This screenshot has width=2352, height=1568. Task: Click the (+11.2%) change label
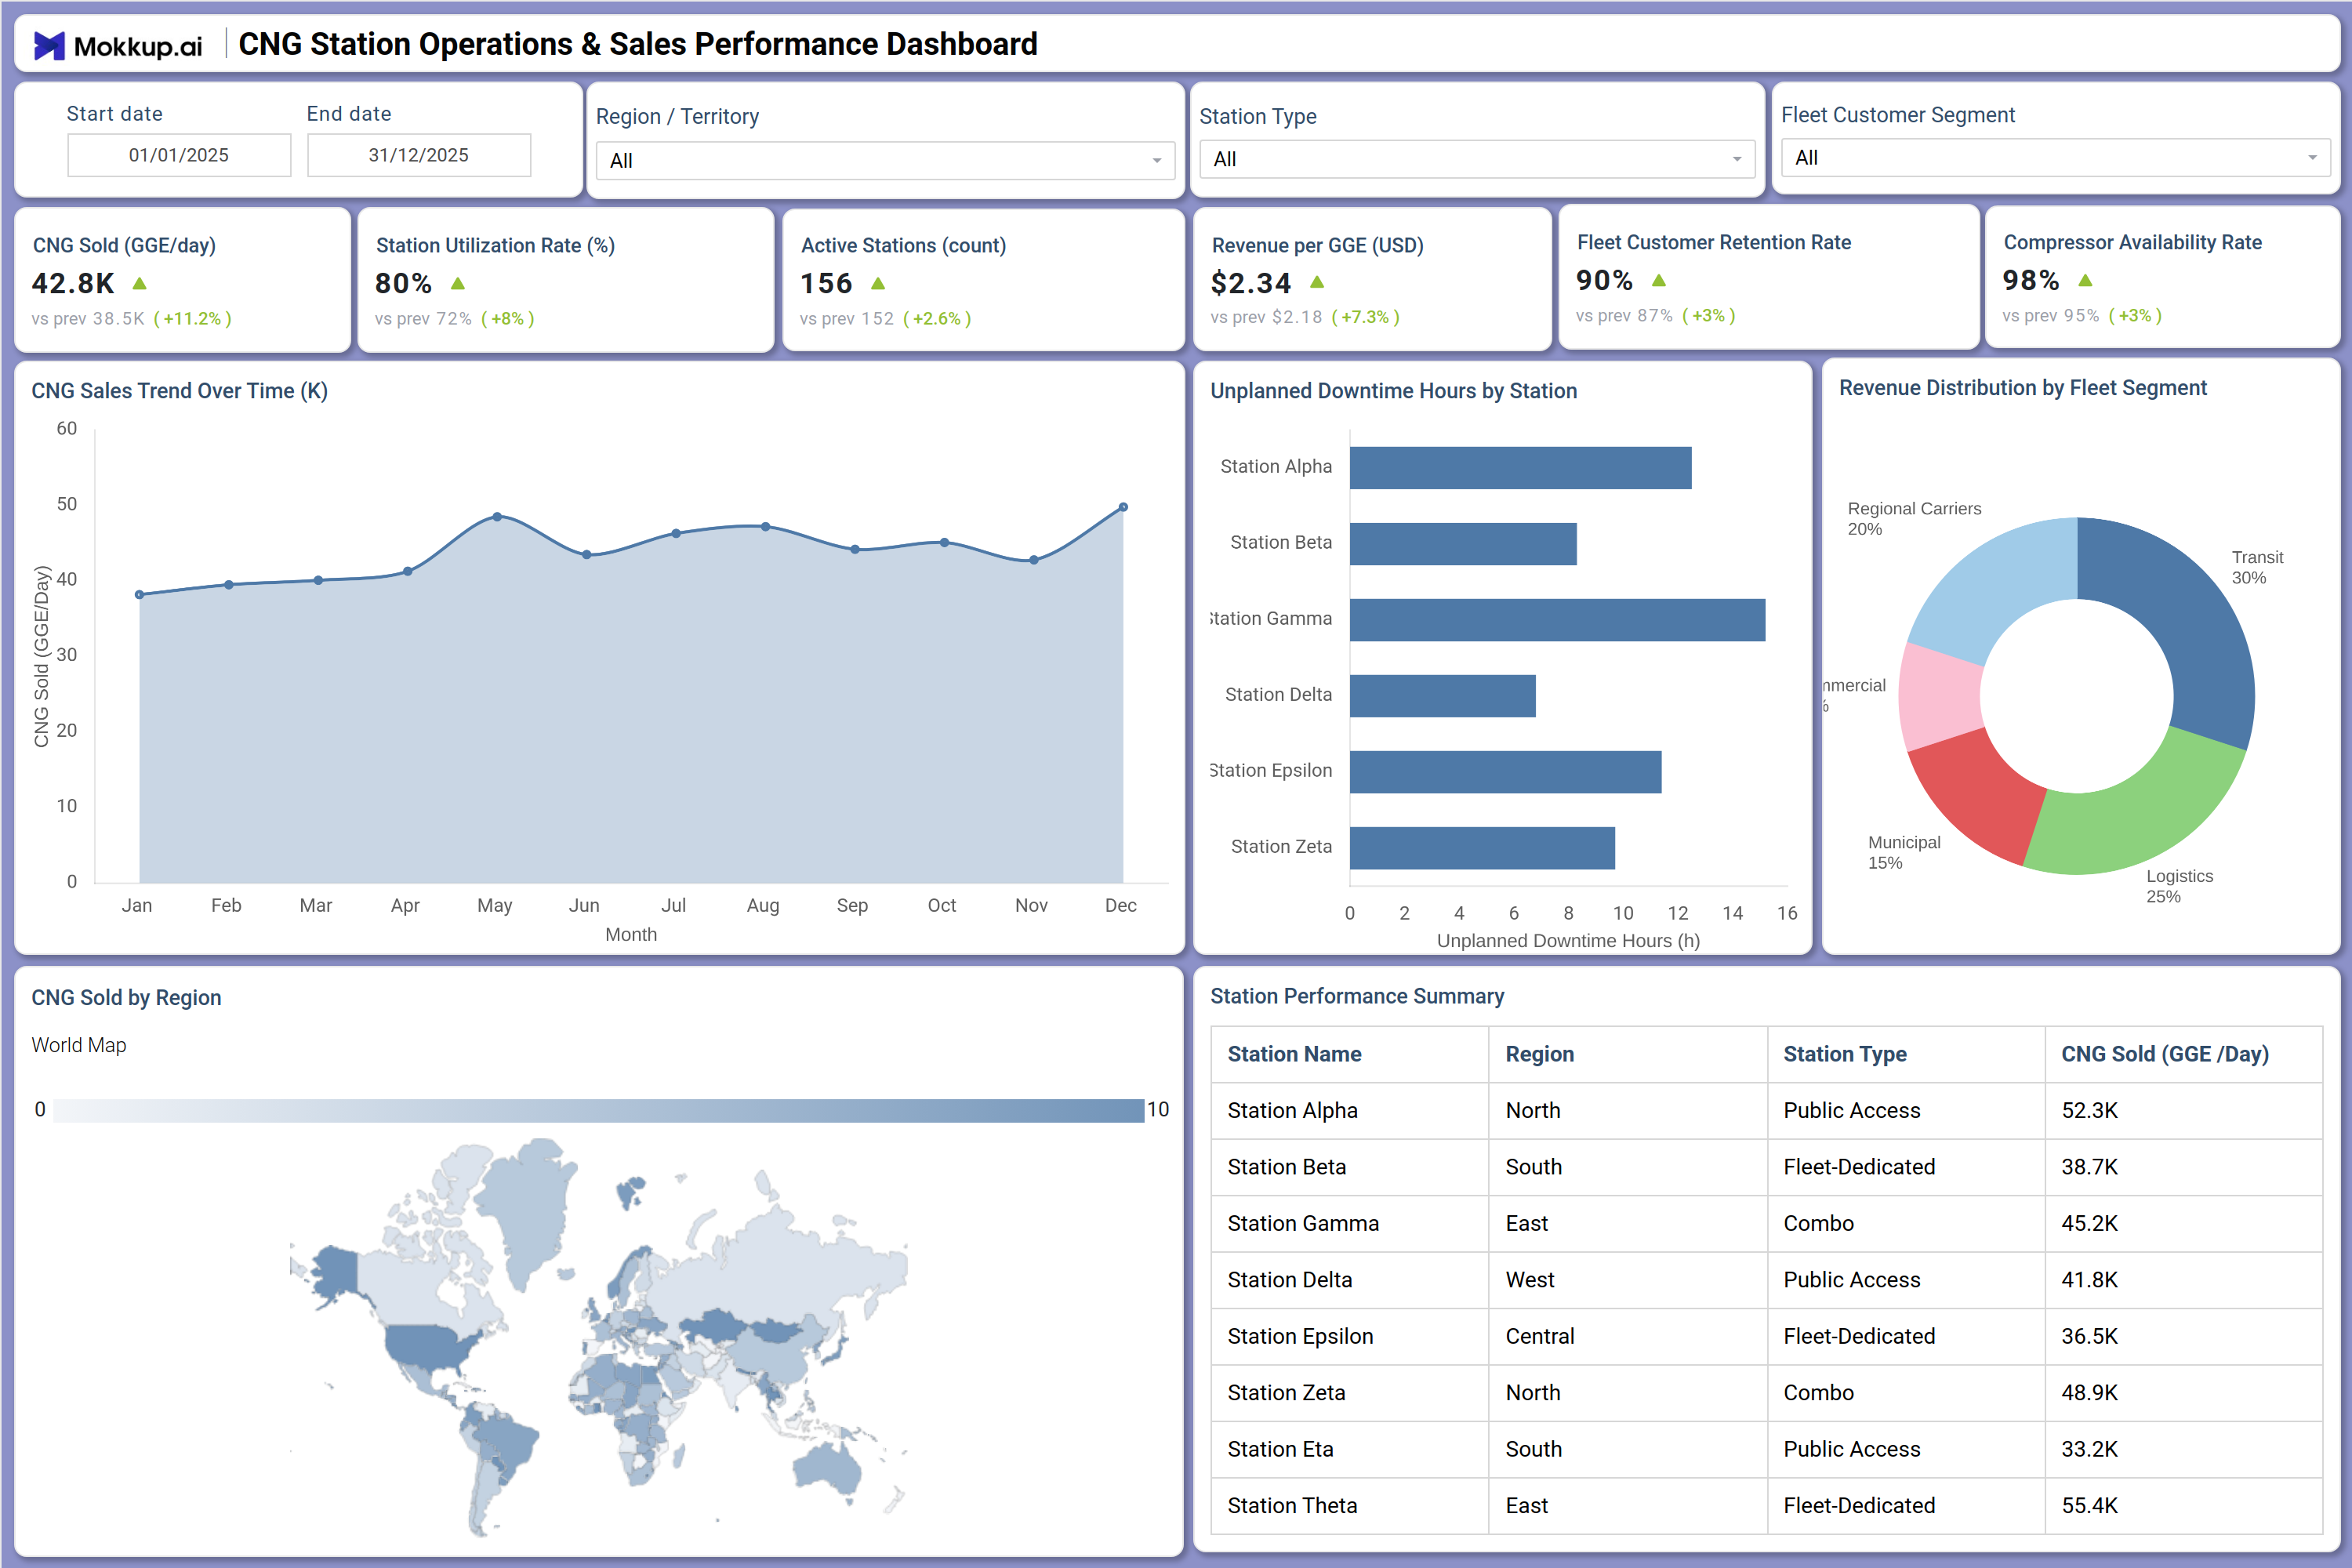(x=192, y=319)
